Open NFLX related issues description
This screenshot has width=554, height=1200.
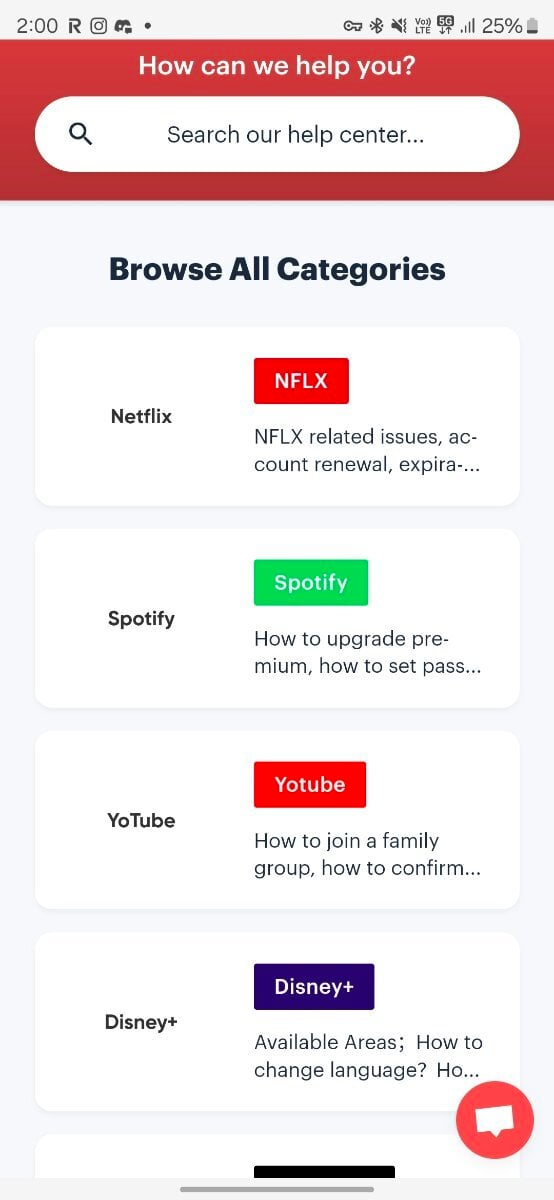click(x=367, y=451)
